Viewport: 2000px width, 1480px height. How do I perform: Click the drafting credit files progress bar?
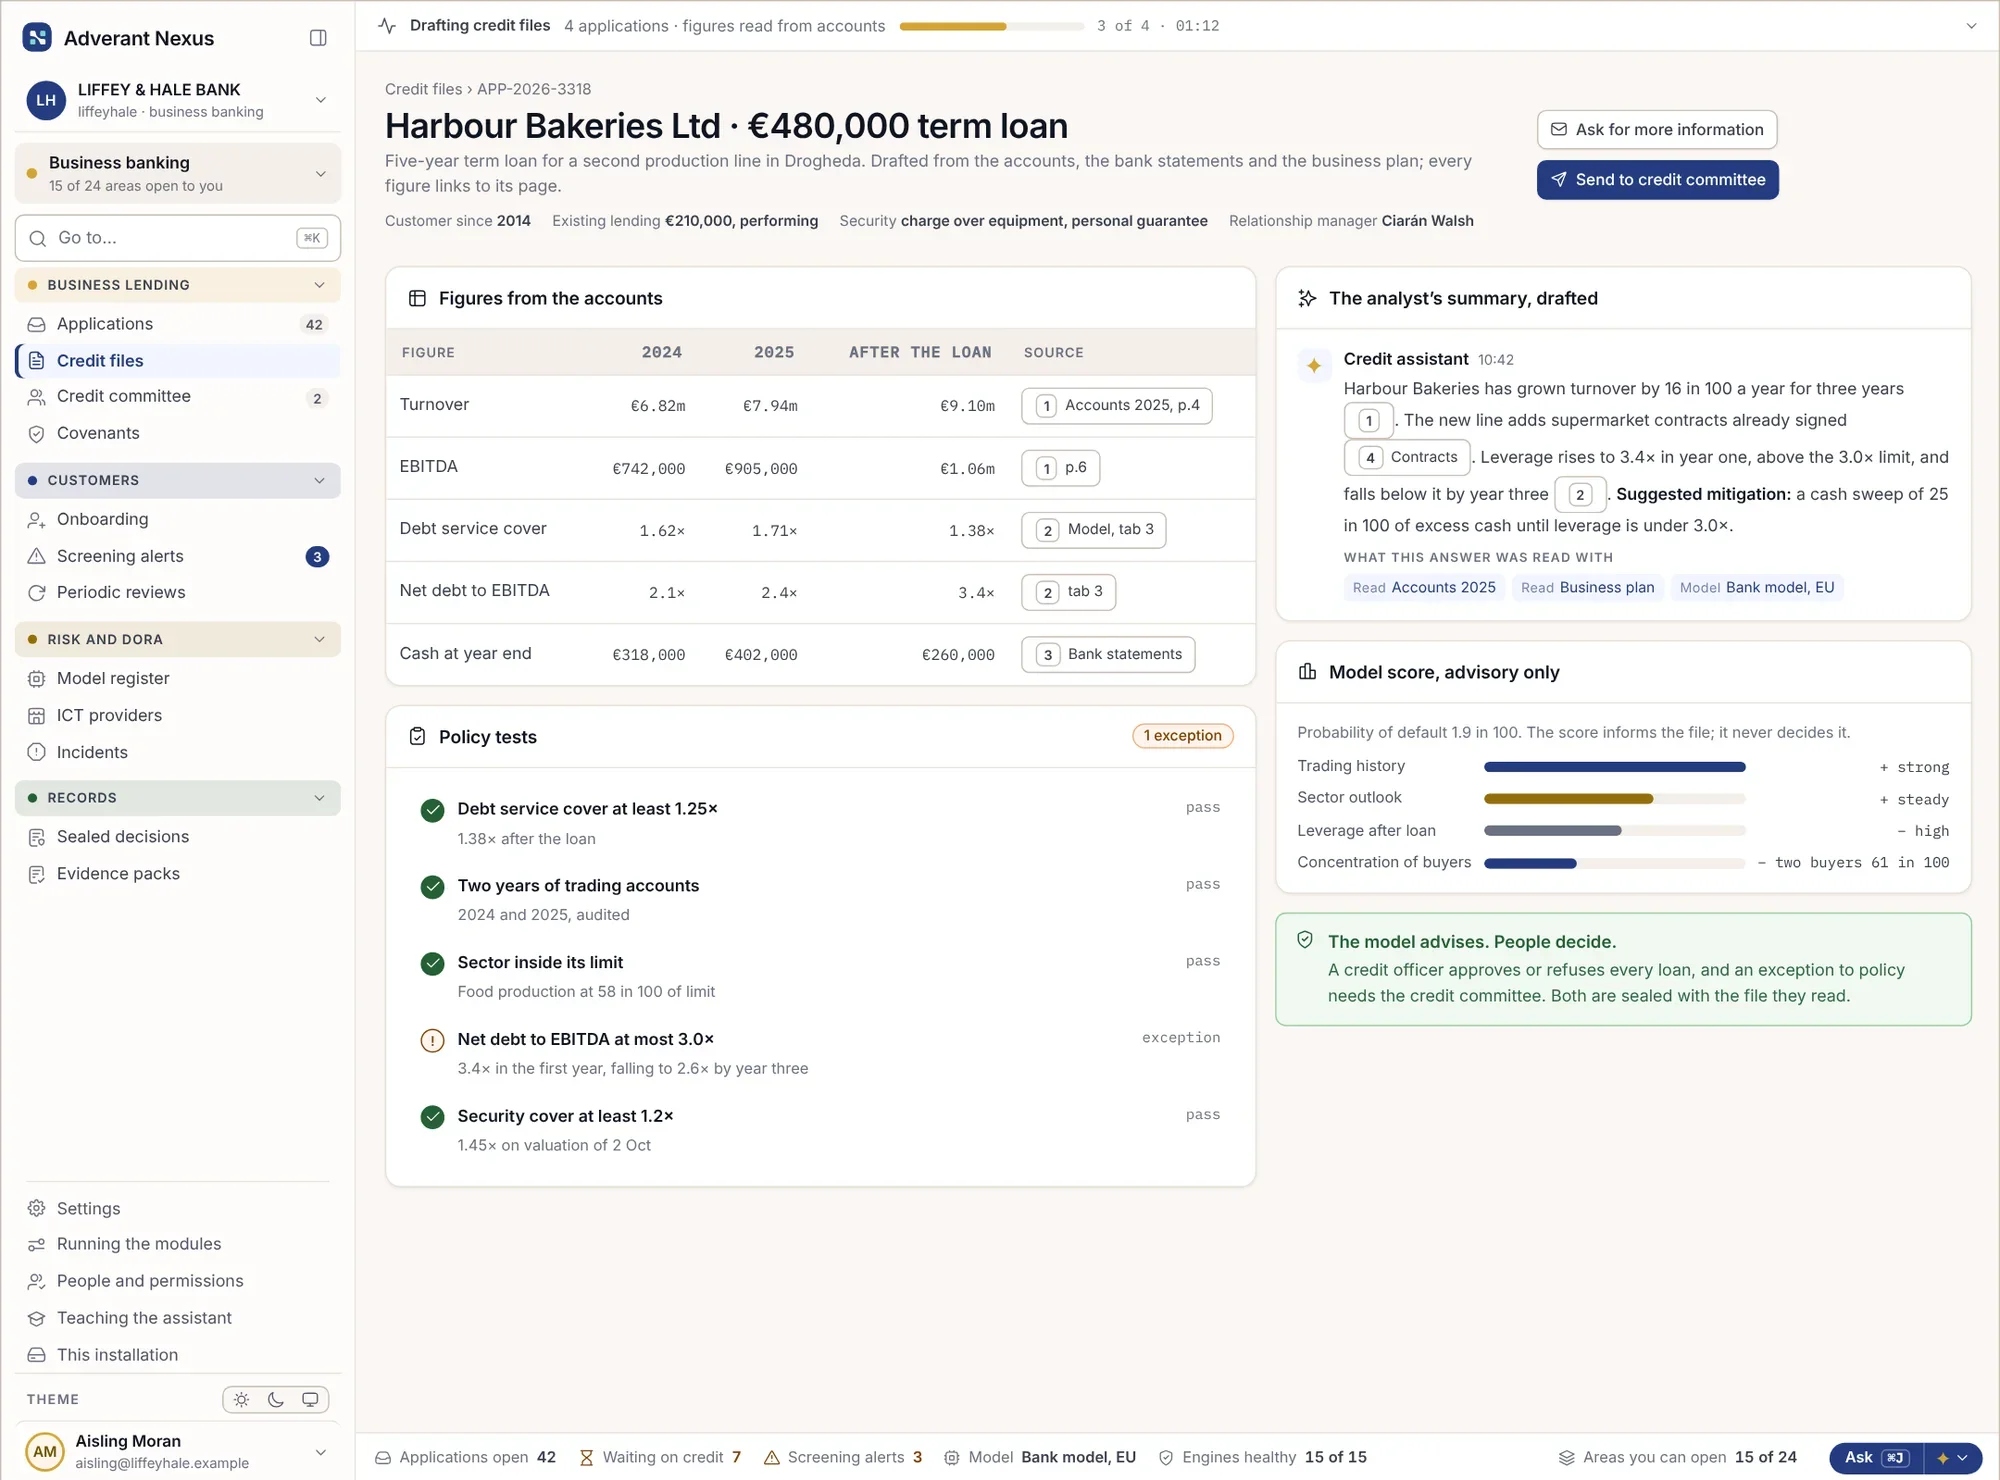tap(991, 26)
